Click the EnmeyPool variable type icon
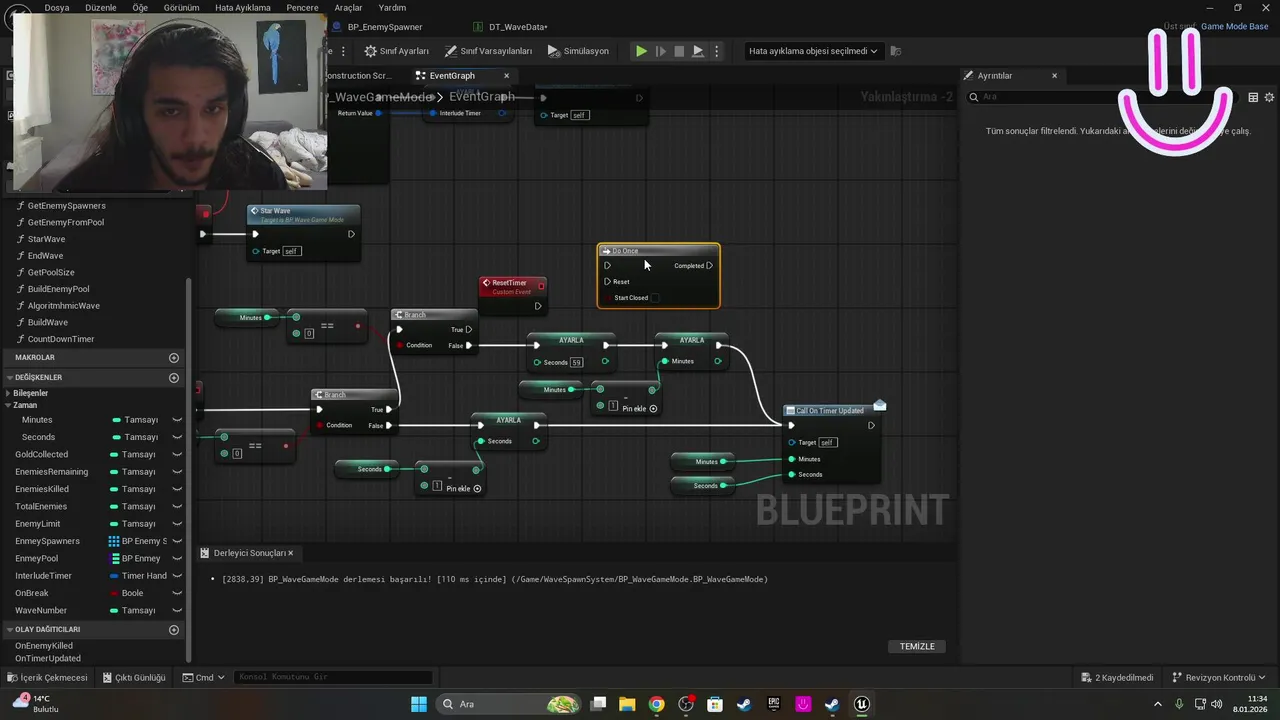The image size is (1280, 720). click(115, 559)
